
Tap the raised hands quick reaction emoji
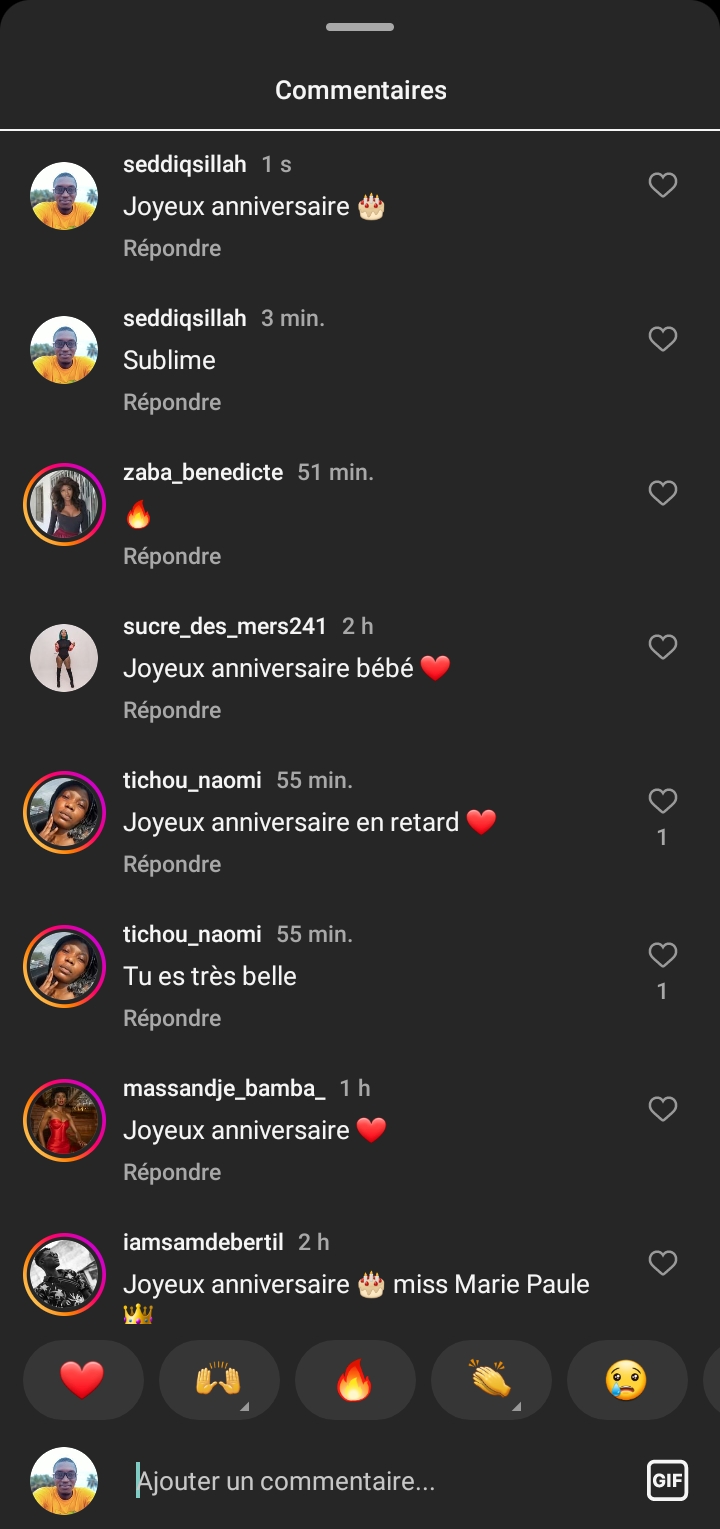click(x=218, y=1380)
